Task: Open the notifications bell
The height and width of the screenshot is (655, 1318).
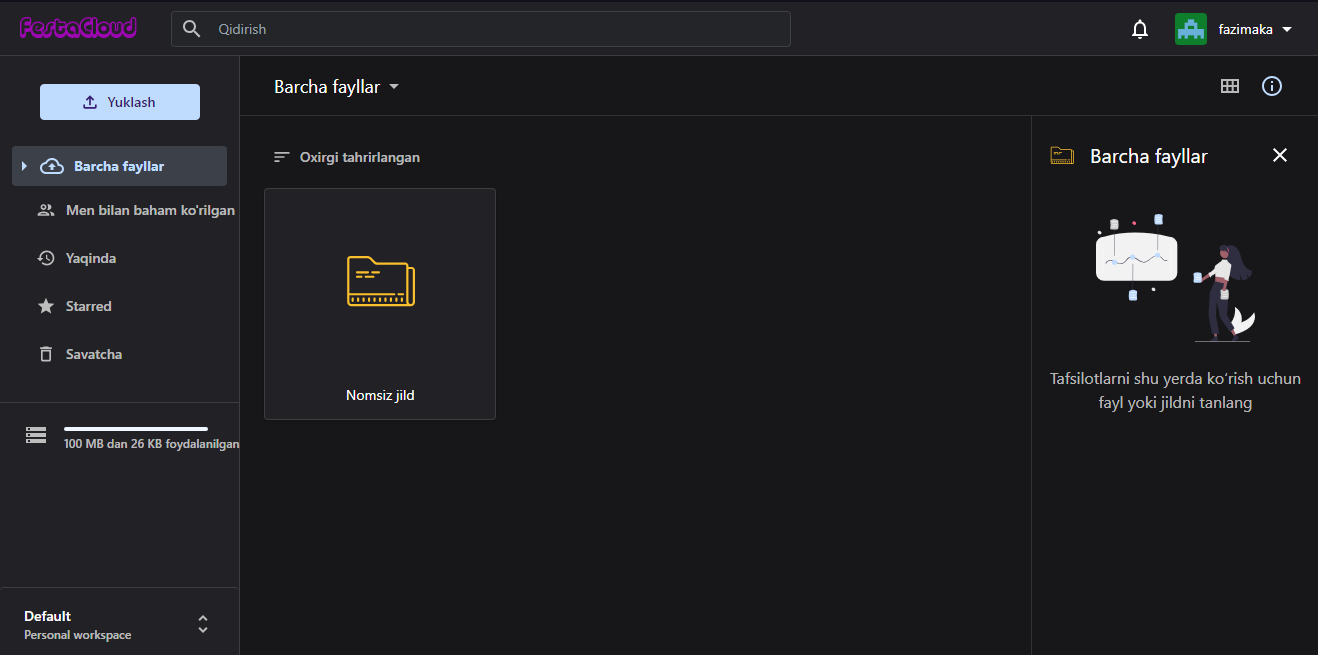Action: [1139, 30]
